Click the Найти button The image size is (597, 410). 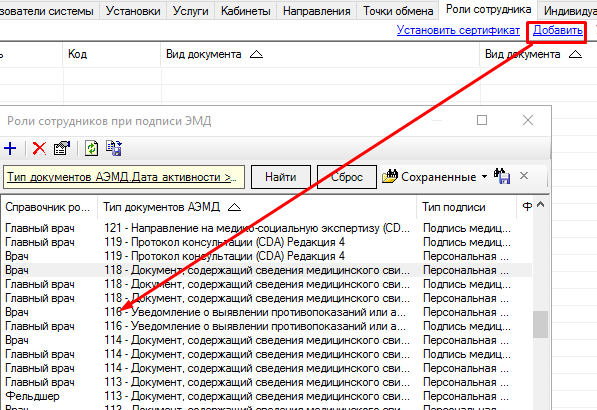tap(281, 177)
